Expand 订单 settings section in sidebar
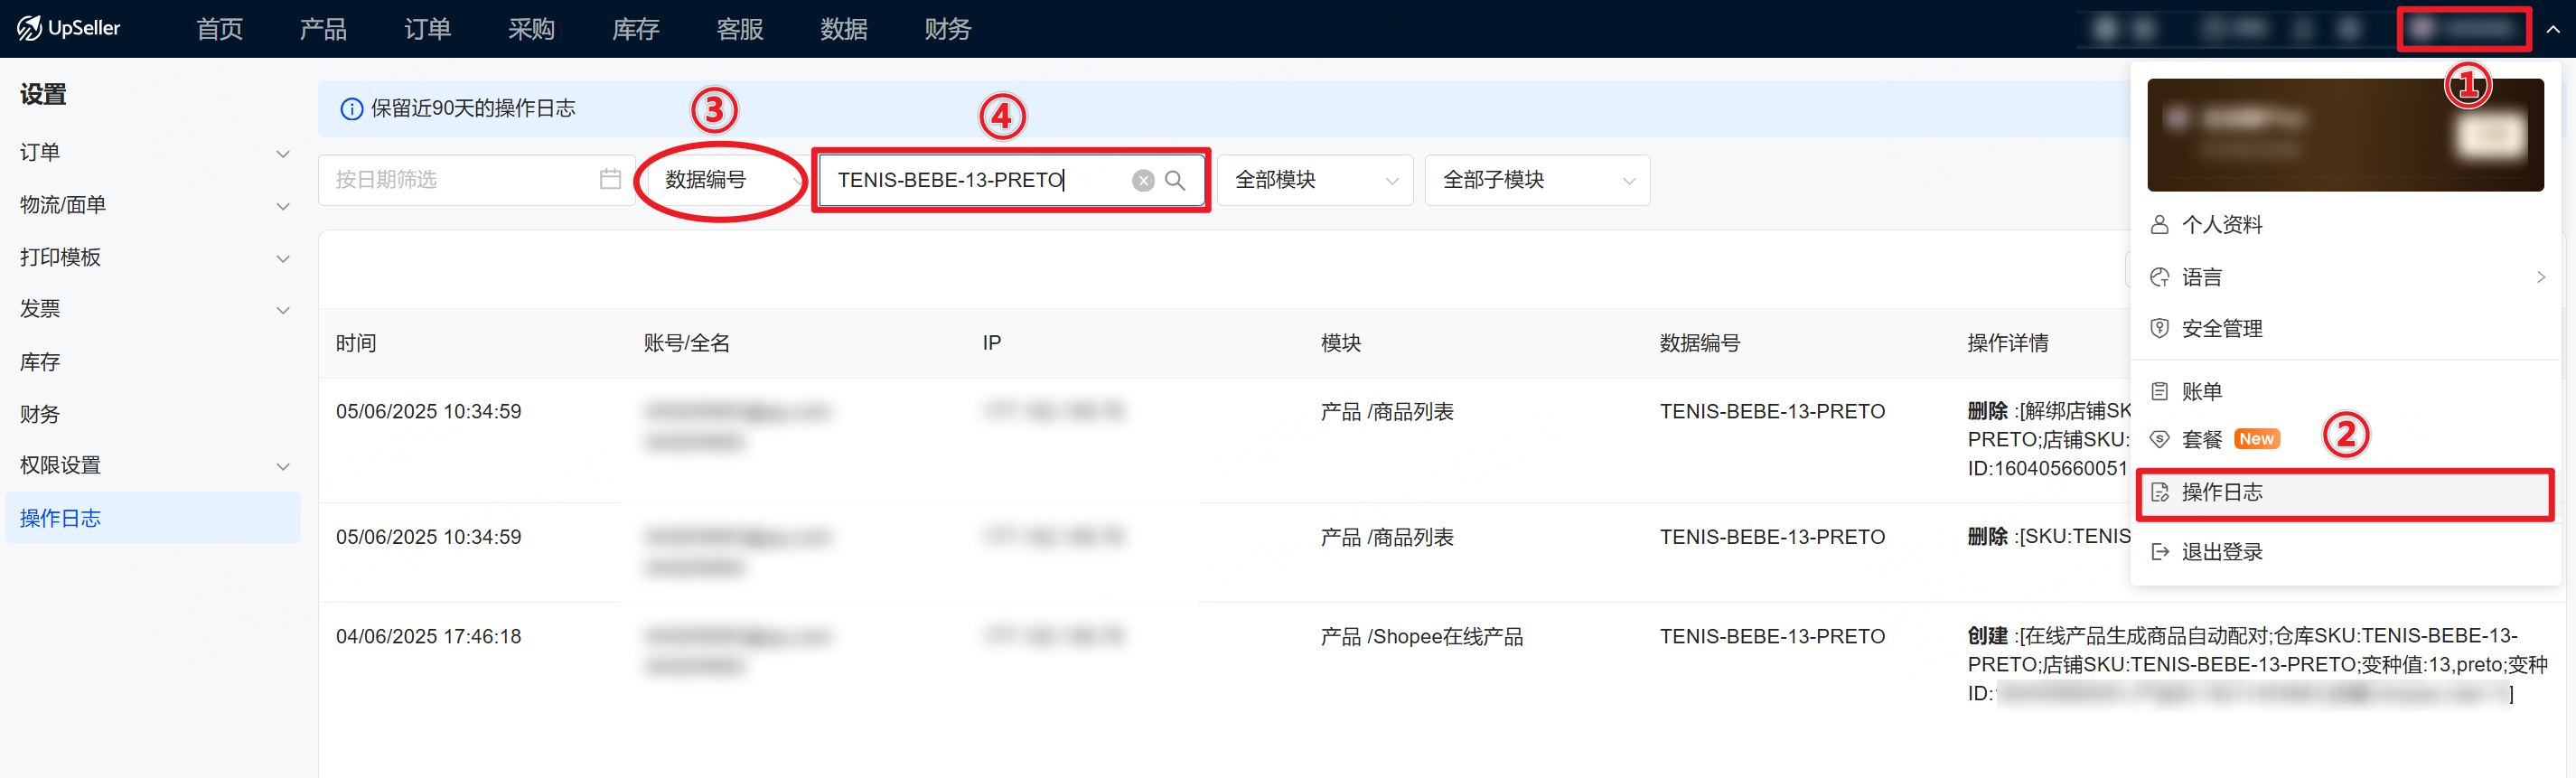This screenshot has height=778, width=2576. point(153,153)
